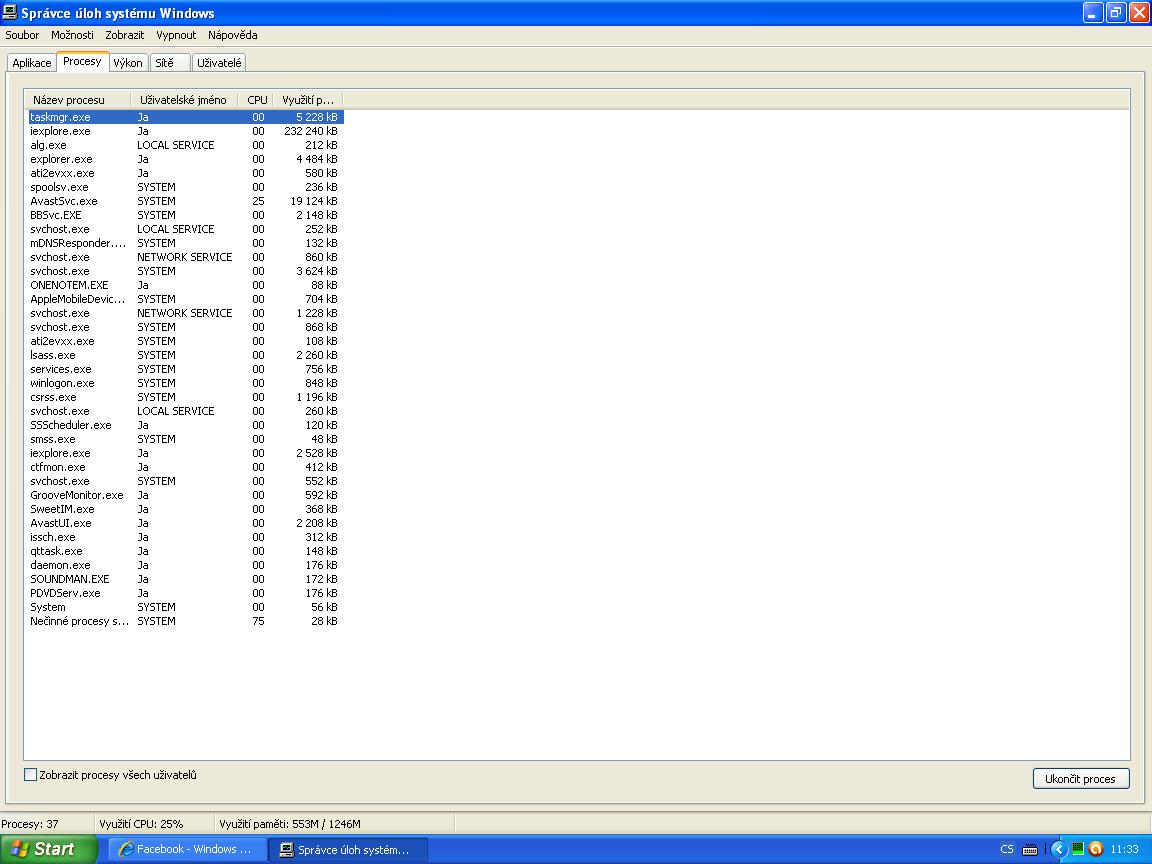The height and width of the screenshot is (864, 1152).
Task: Open the Soubor menu
Action: point(22,35)
